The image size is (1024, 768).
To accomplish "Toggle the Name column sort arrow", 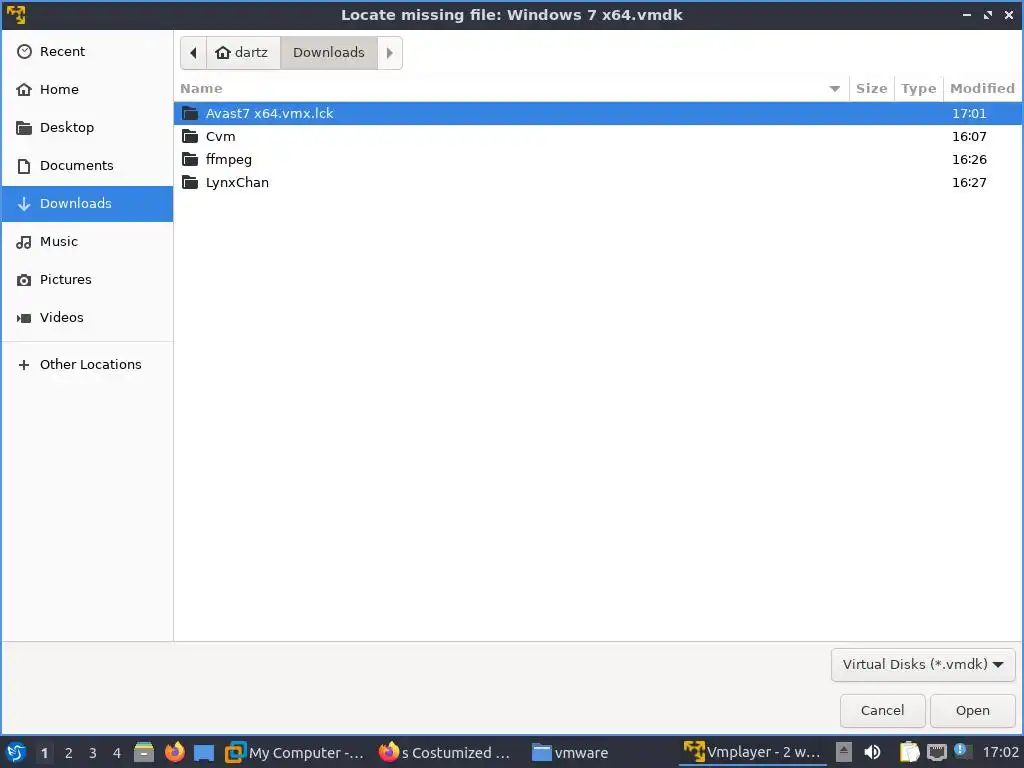I will tap(835, 89).
